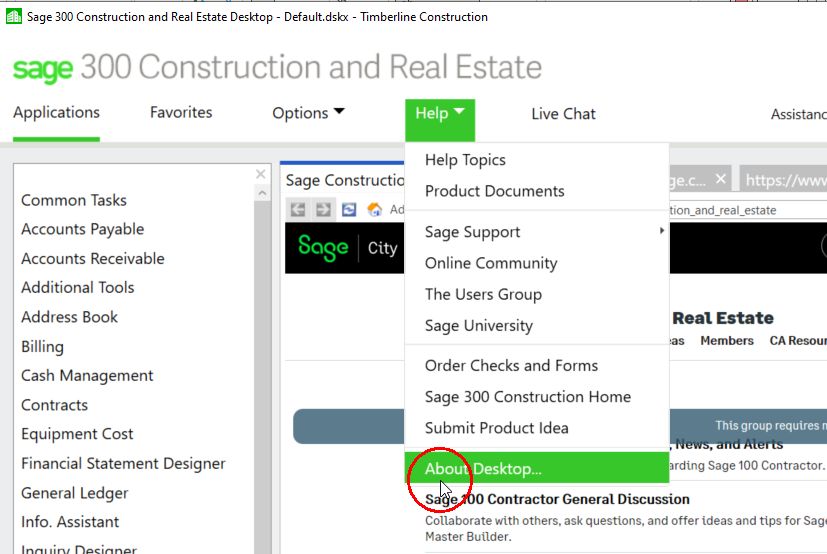Select Contracts application
Viewport: 827px width, 554px height.
tap(54, 405)
